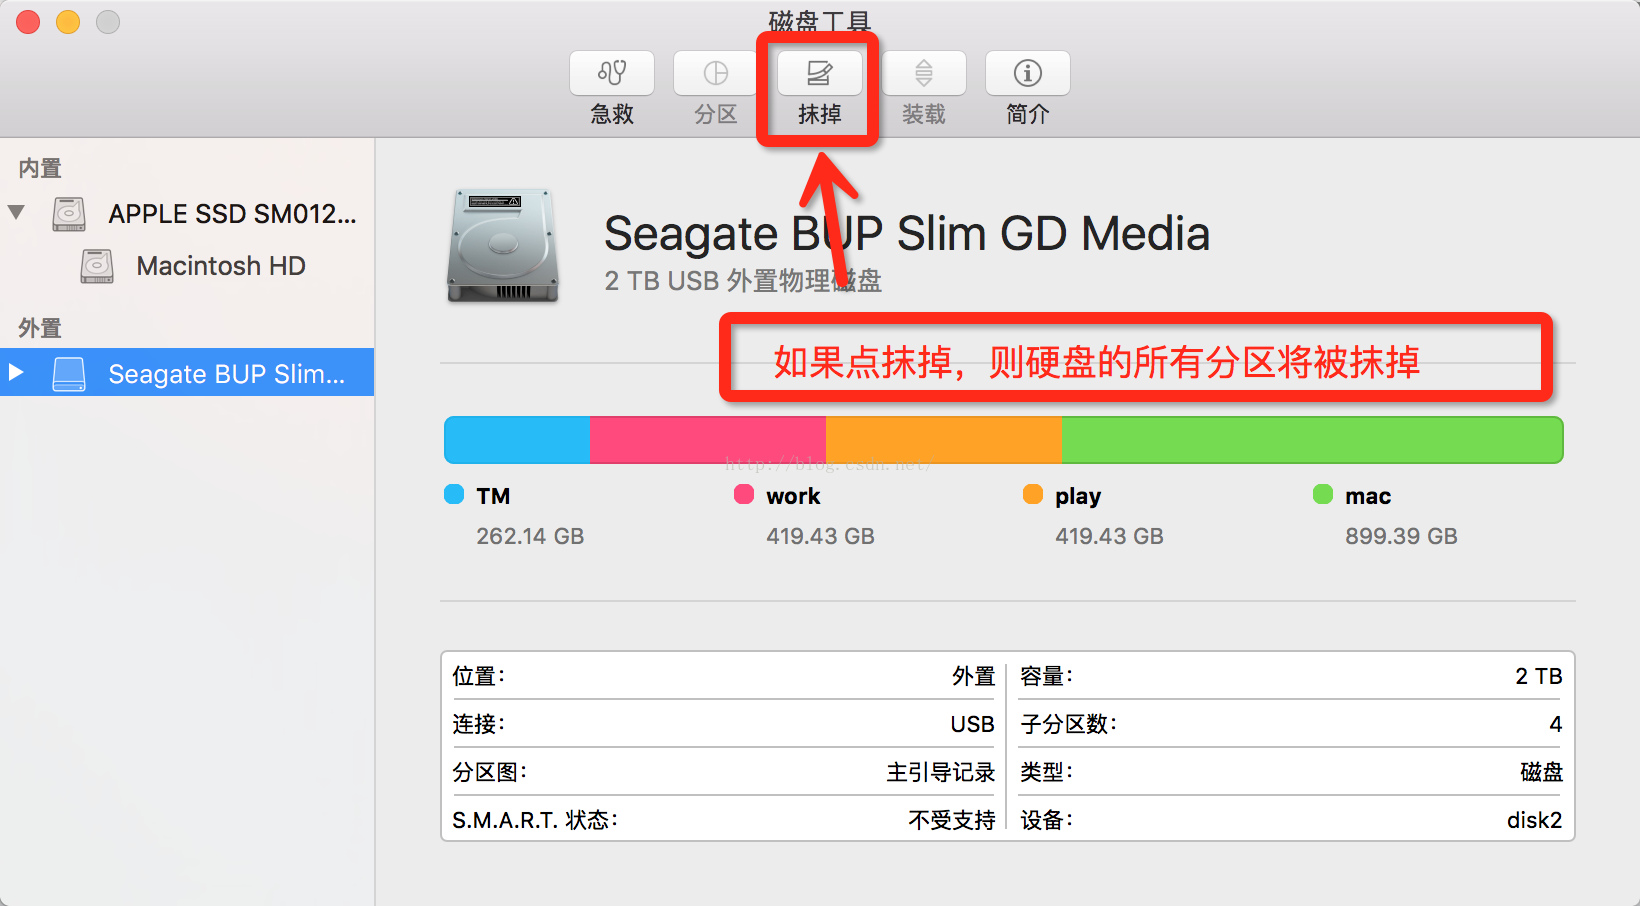The height and width of the screenshot is (906, 1640).
Task: Click the work partition label
Action: point(793,496)
